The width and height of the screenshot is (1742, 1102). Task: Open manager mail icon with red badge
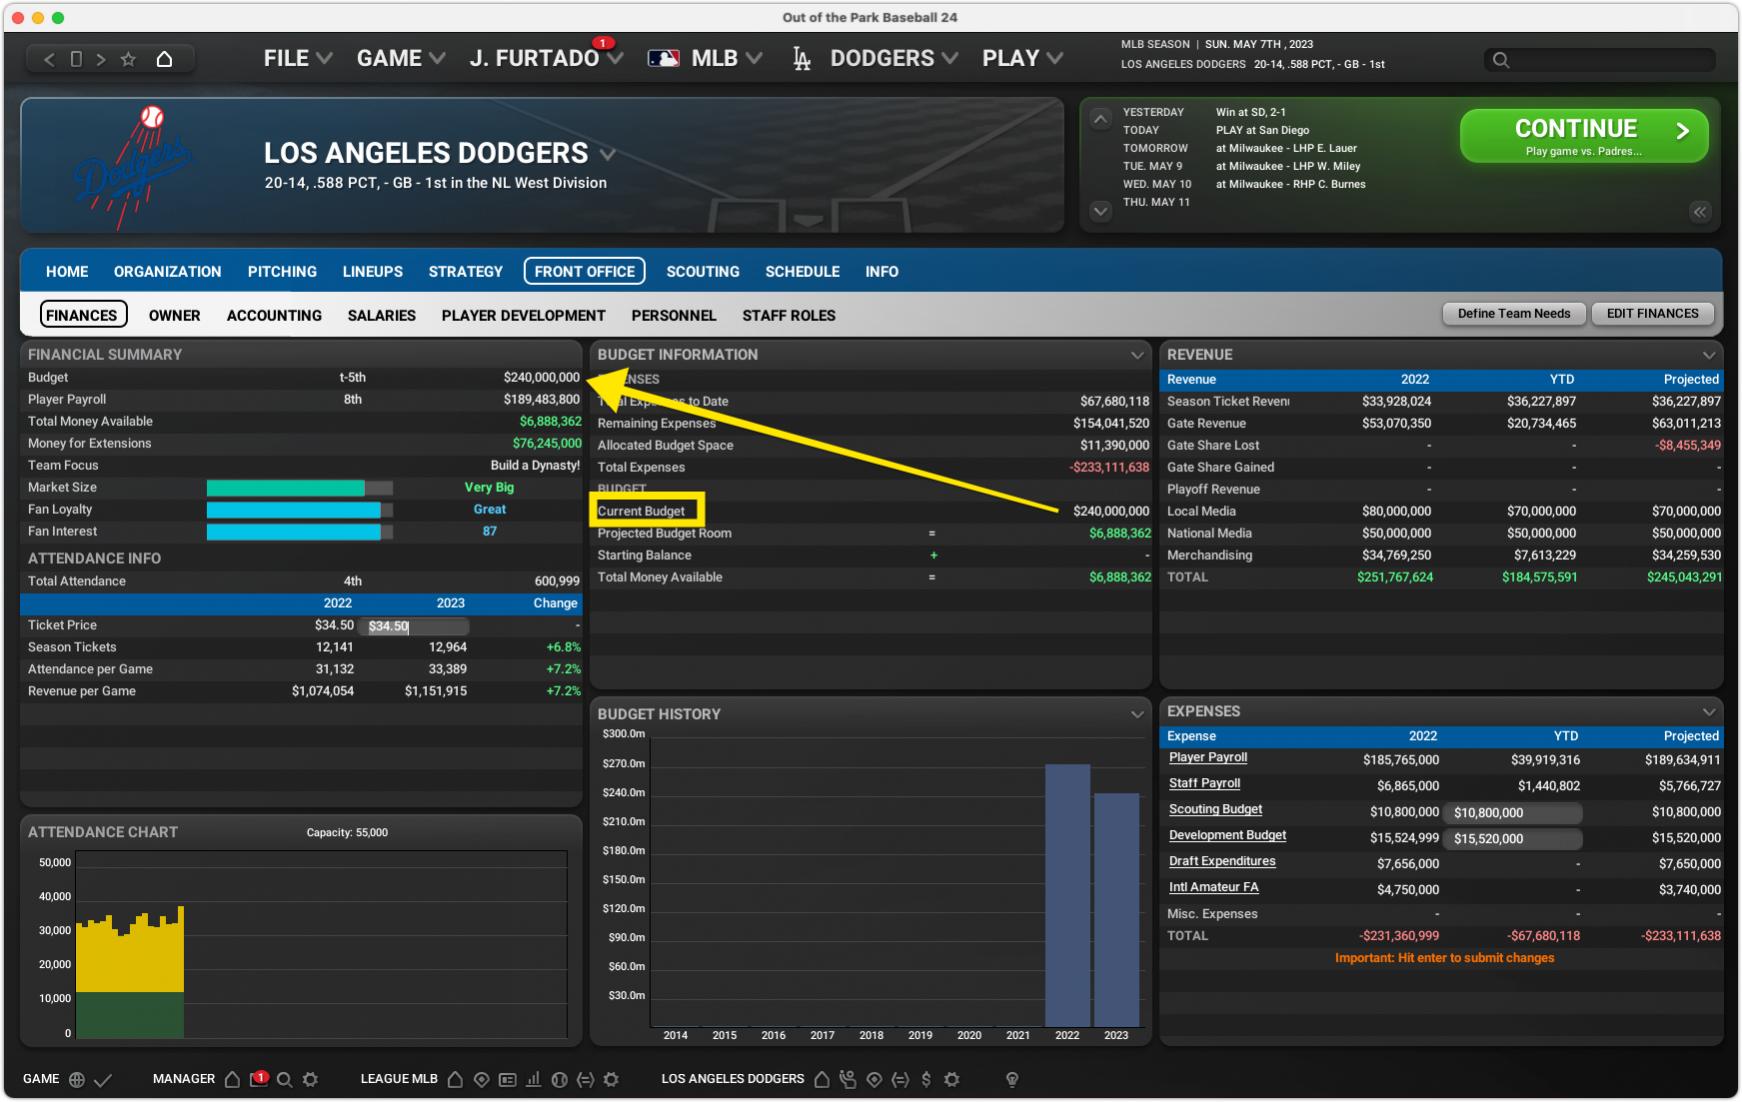[x=258, y=1079]
